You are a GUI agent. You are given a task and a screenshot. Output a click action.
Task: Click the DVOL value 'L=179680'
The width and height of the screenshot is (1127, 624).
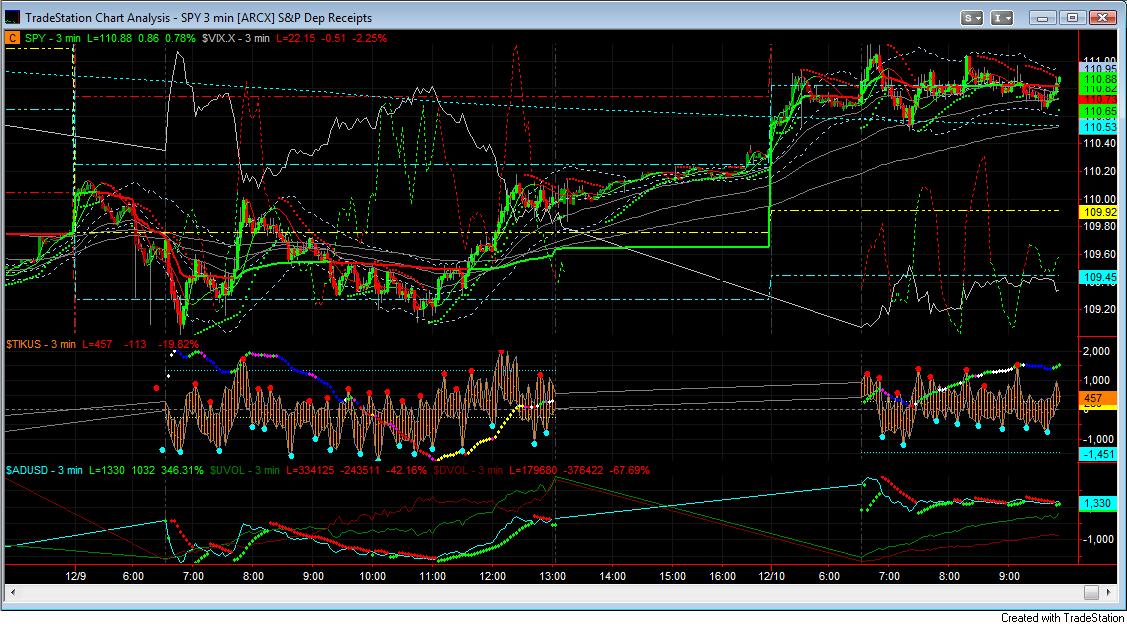click(535, 470)
